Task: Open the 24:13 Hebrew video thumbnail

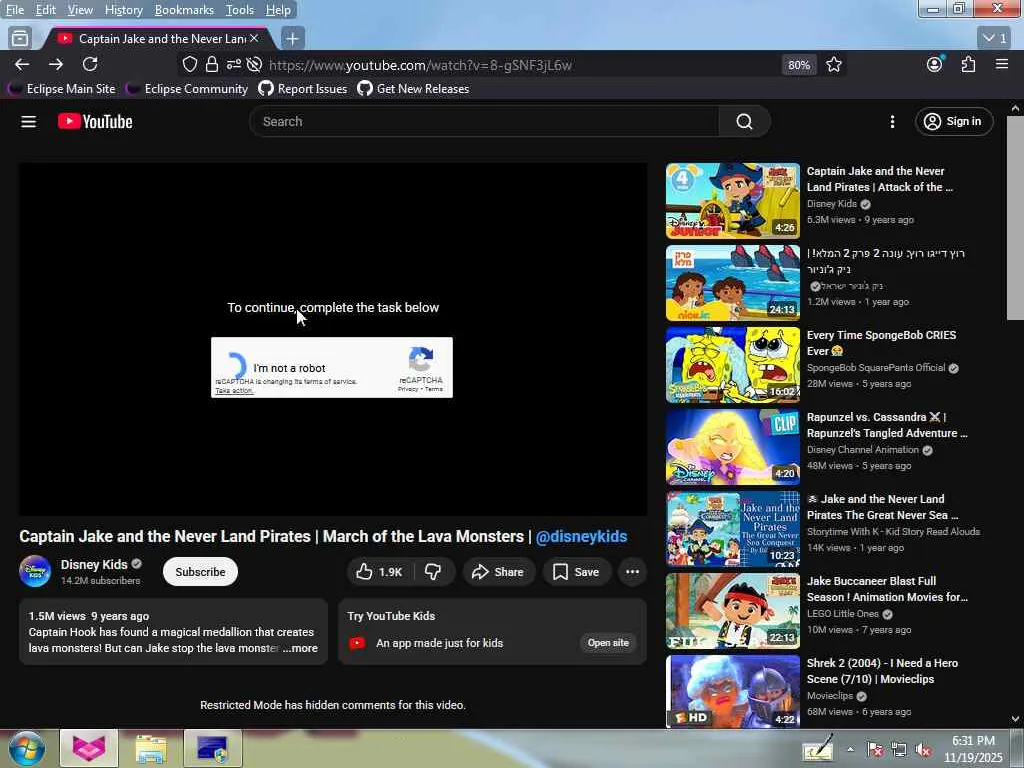Action: [733, 283]
